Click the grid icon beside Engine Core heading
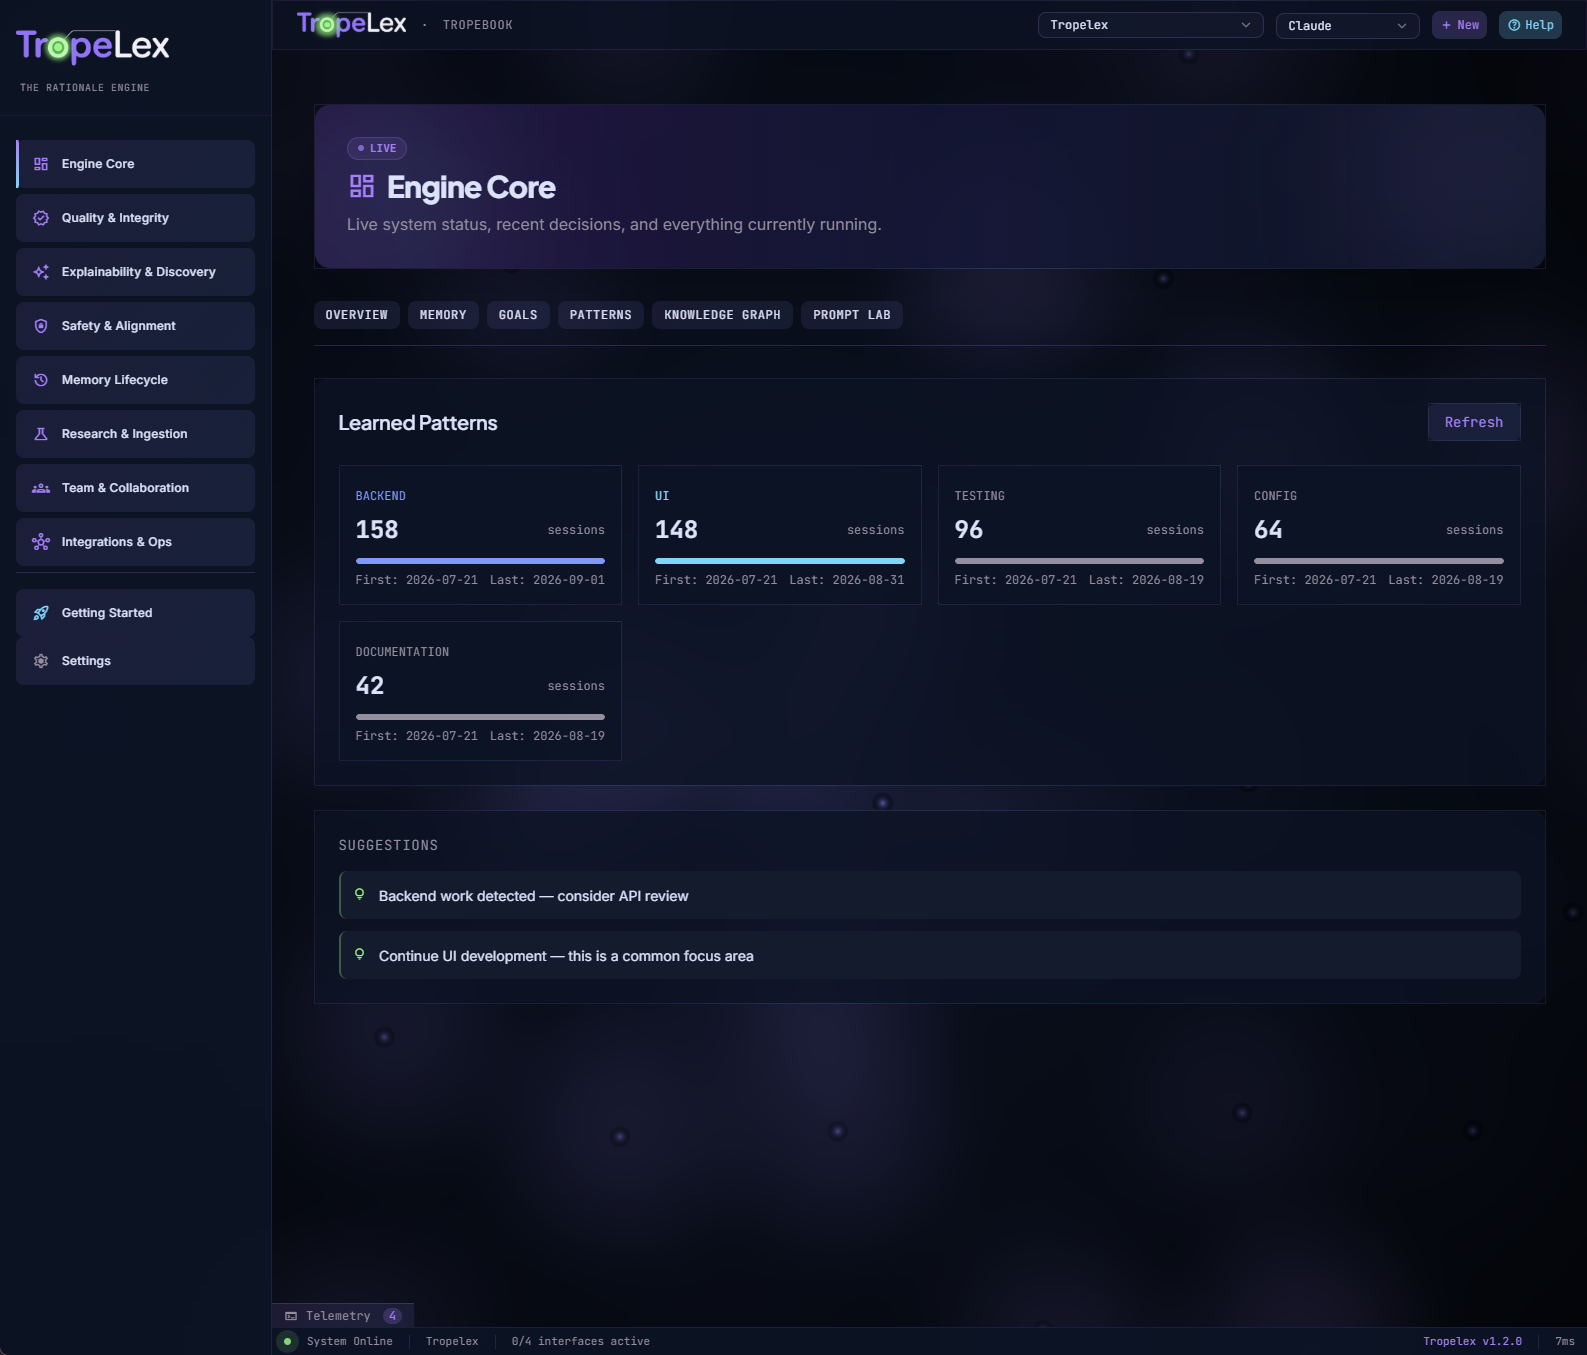1587x1355 pixels. (x=362, y=186)
